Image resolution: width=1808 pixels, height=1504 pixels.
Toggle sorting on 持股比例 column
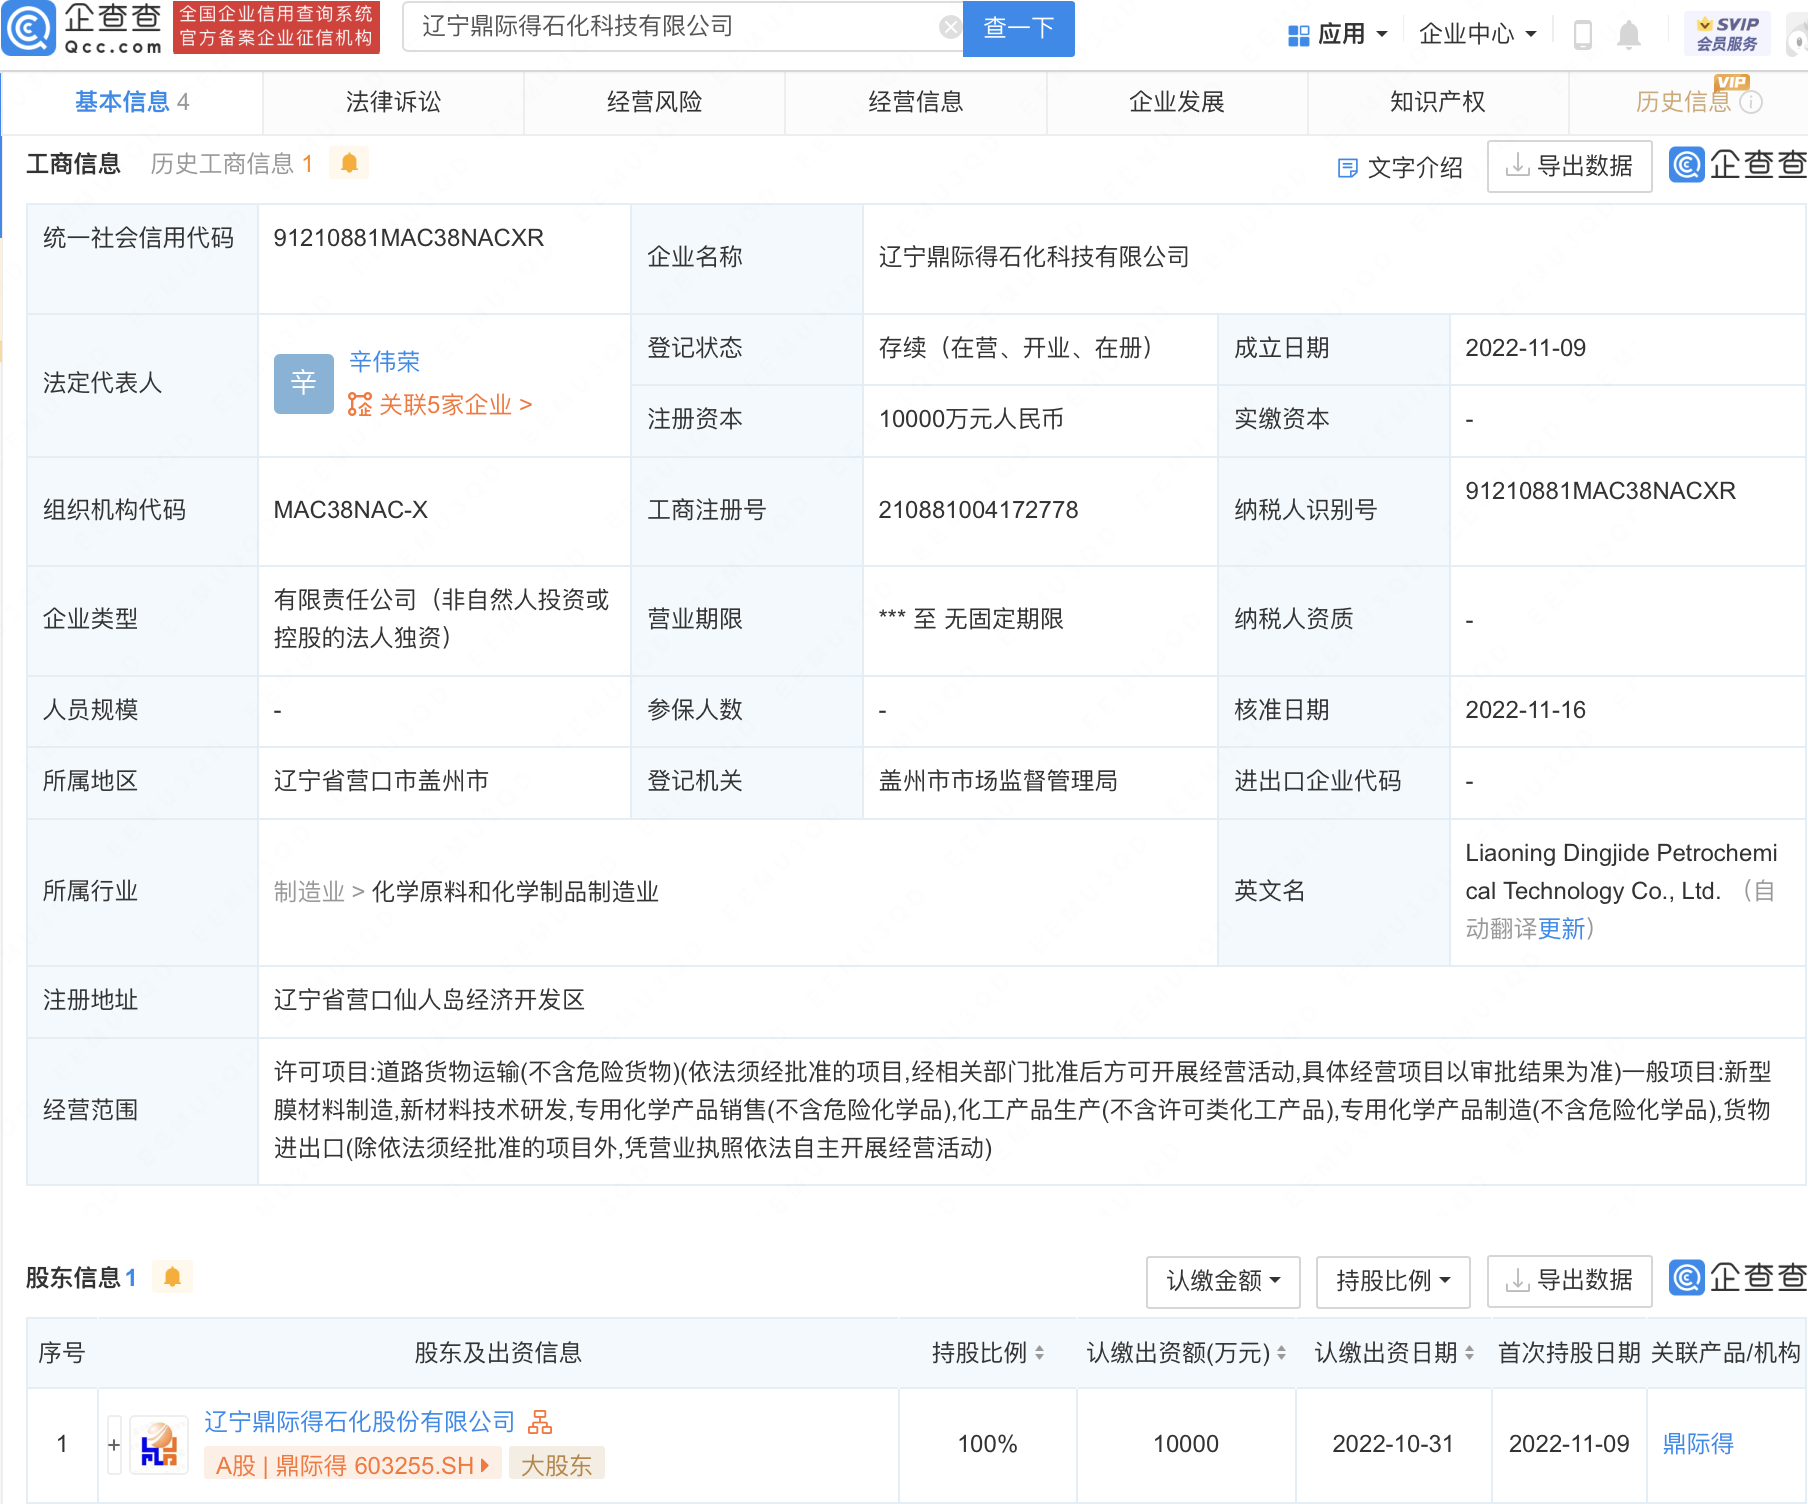1041,1352
